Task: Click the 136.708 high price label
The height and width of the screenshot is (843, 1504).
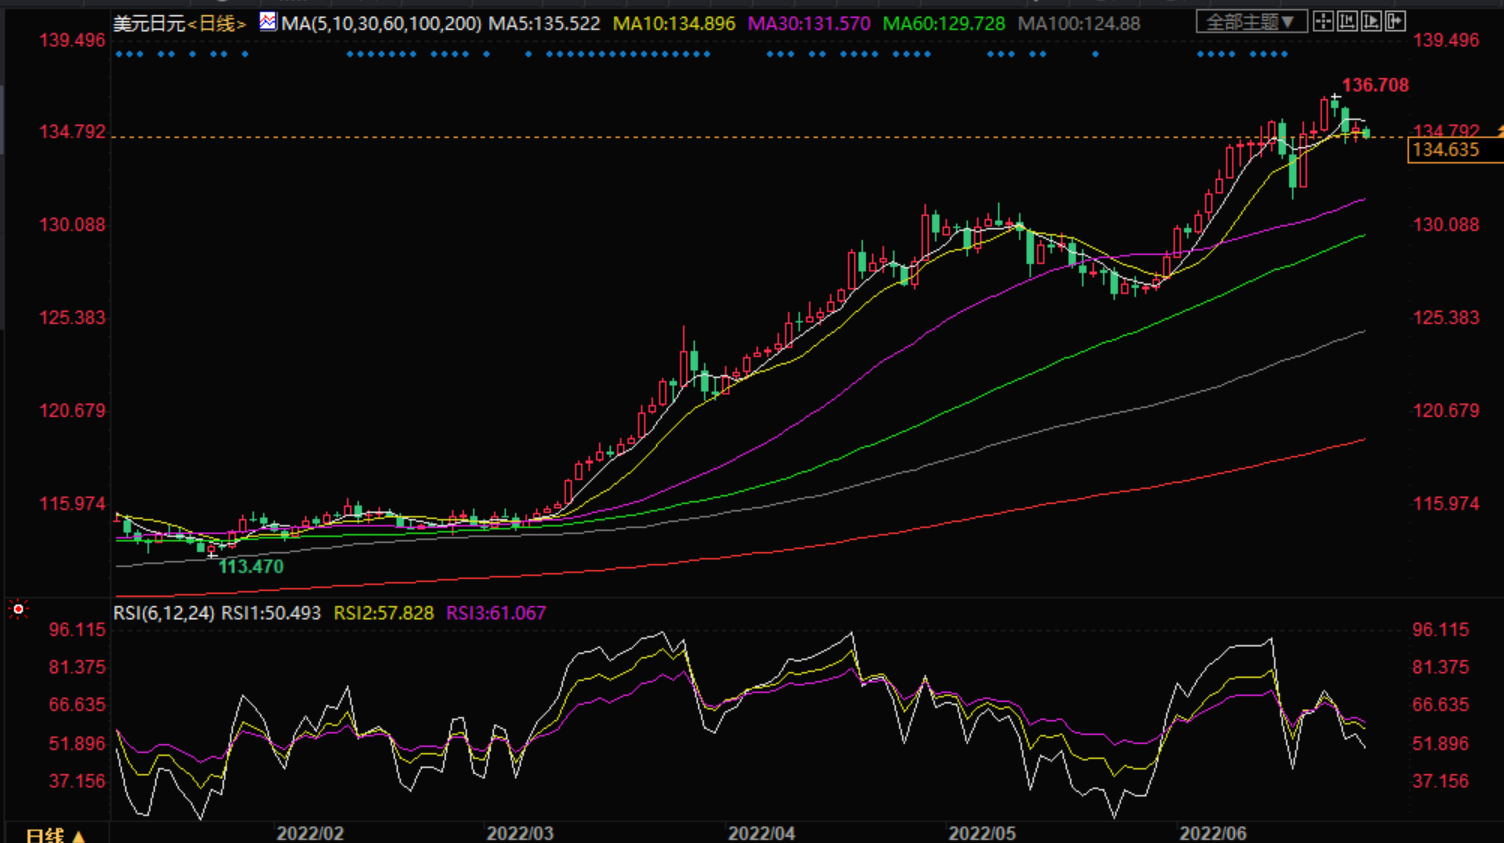Action: point(1375,86)
